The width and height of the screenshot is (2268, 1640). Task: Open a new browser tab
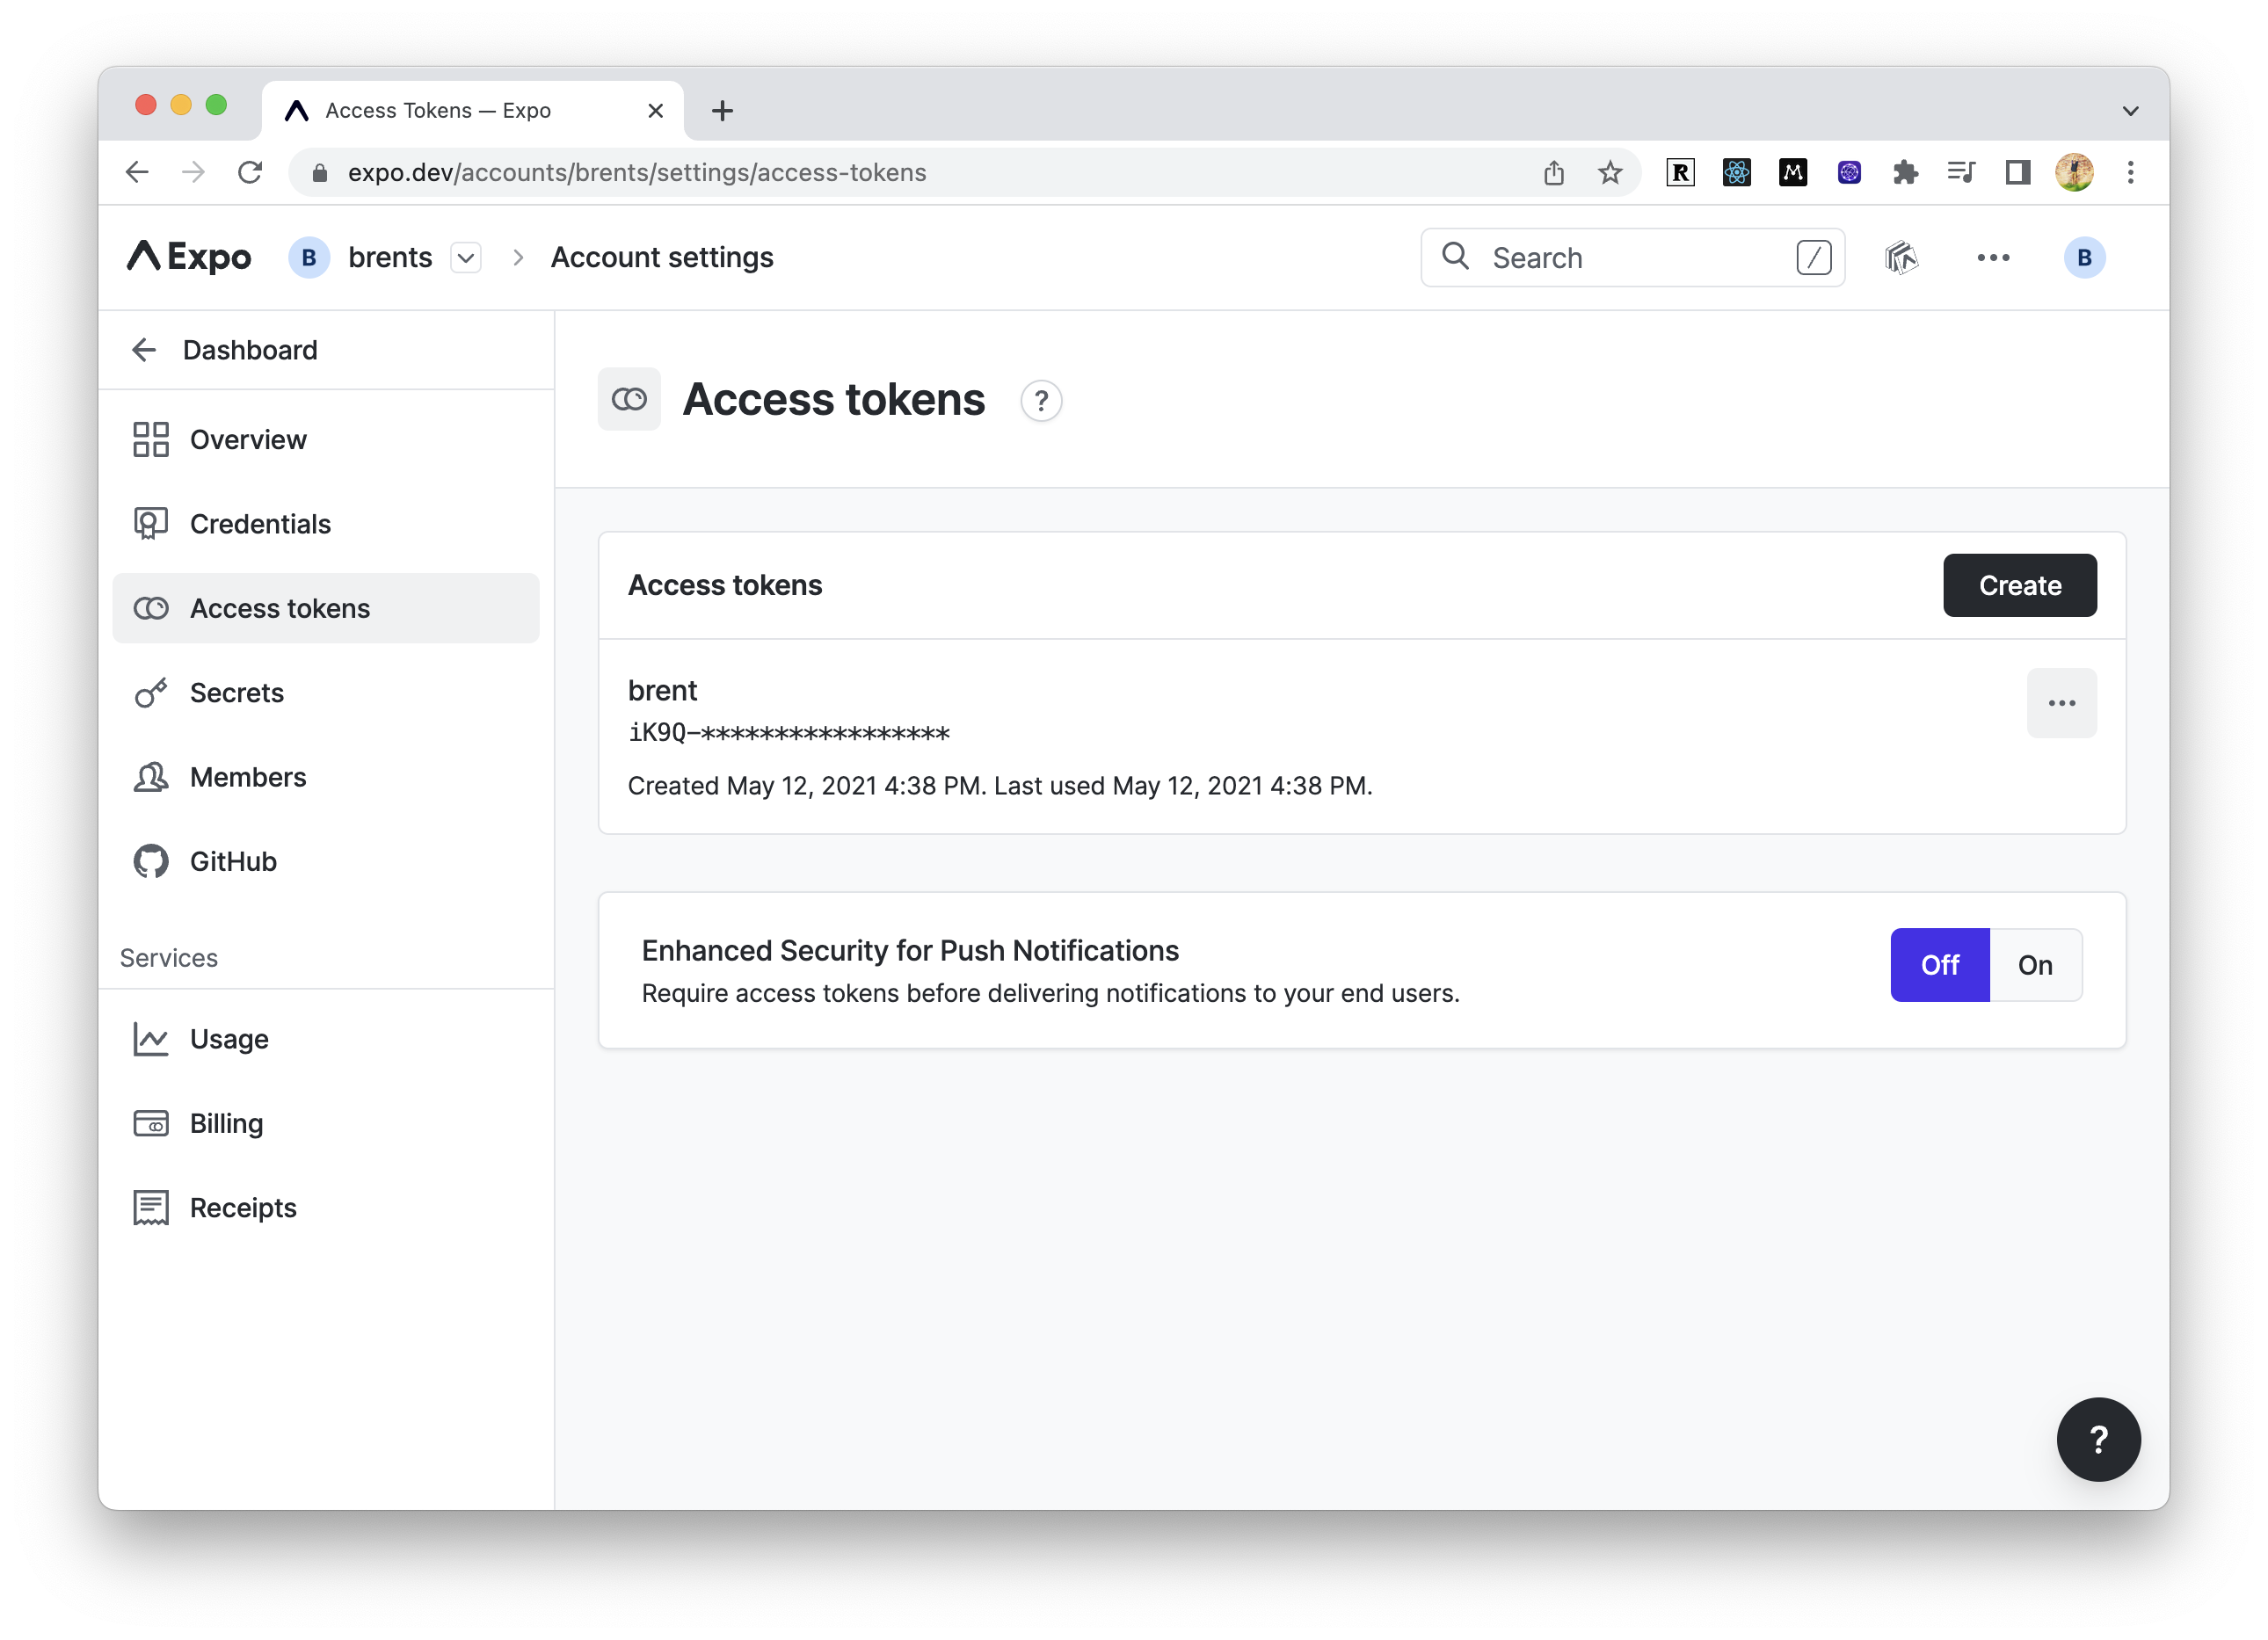(722, 110)
